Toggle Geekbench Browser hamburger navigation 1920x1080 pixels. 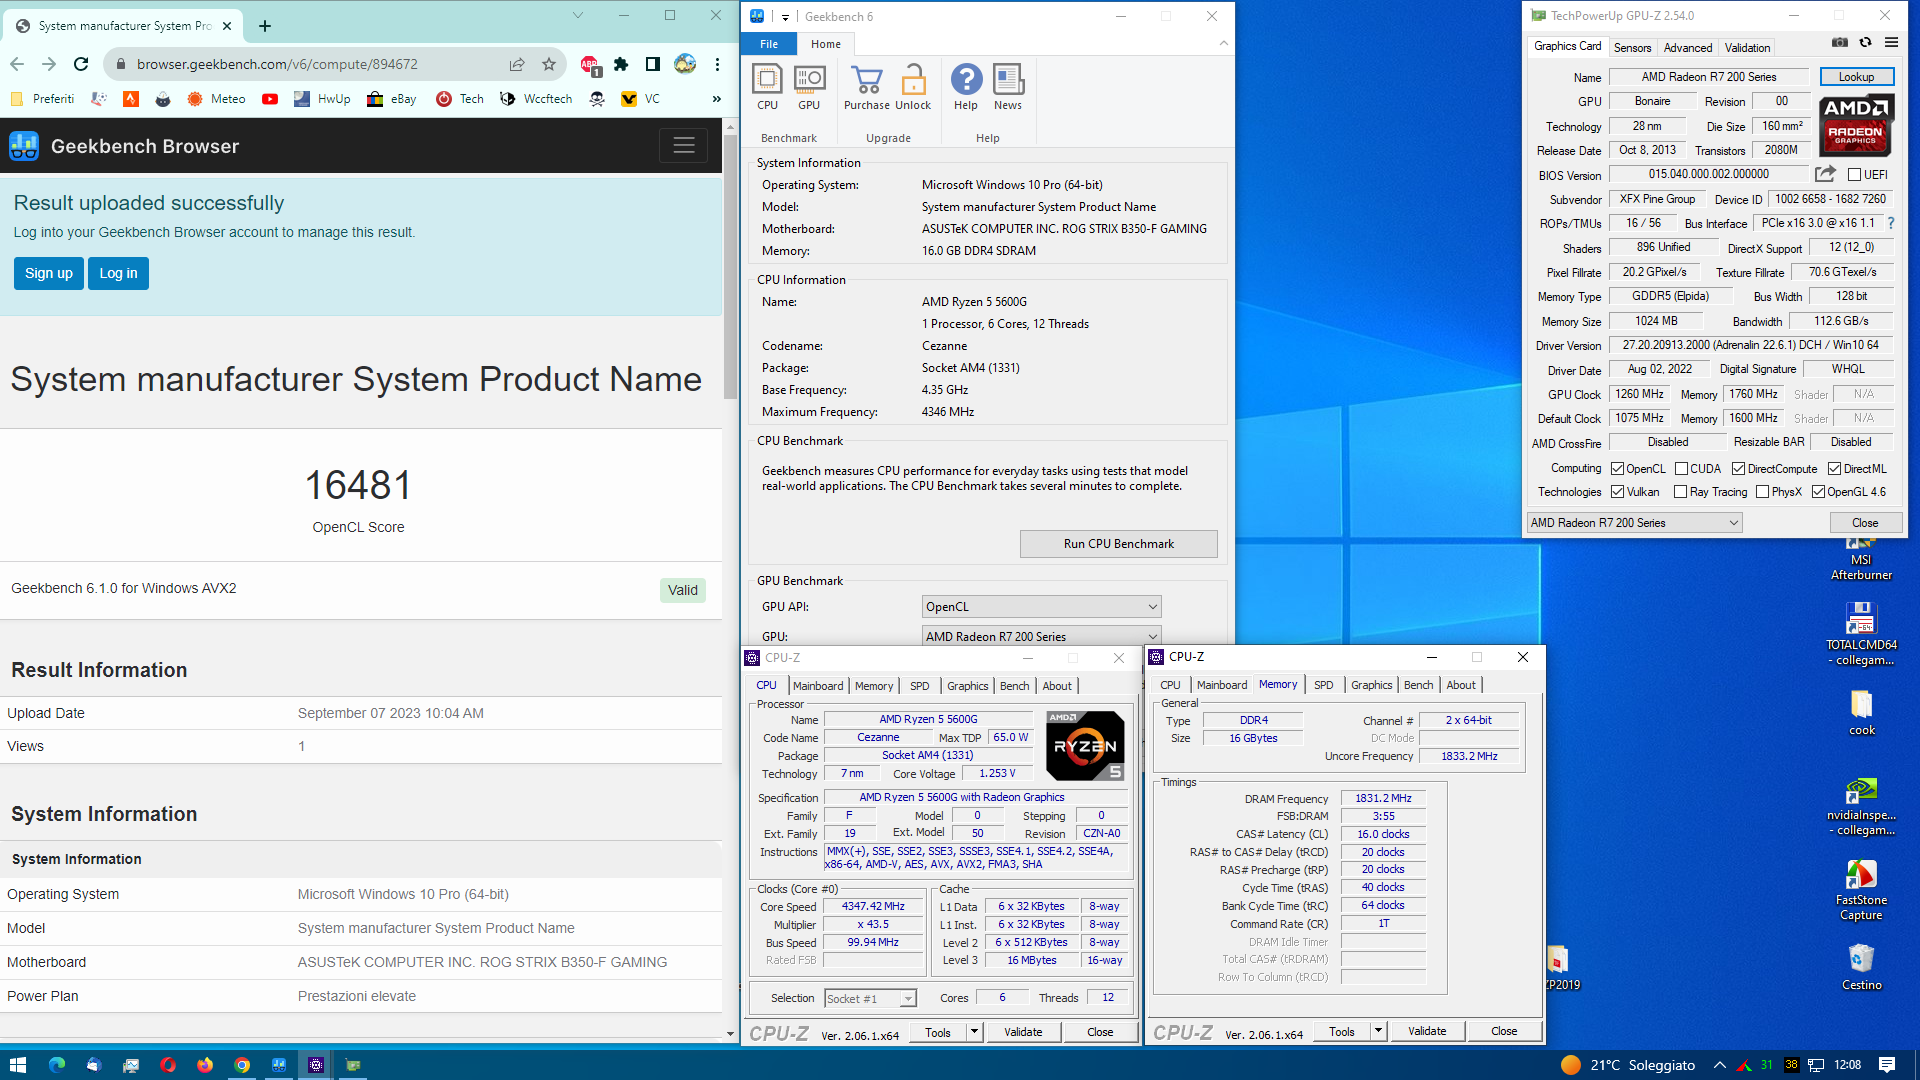tap(684, 146)
